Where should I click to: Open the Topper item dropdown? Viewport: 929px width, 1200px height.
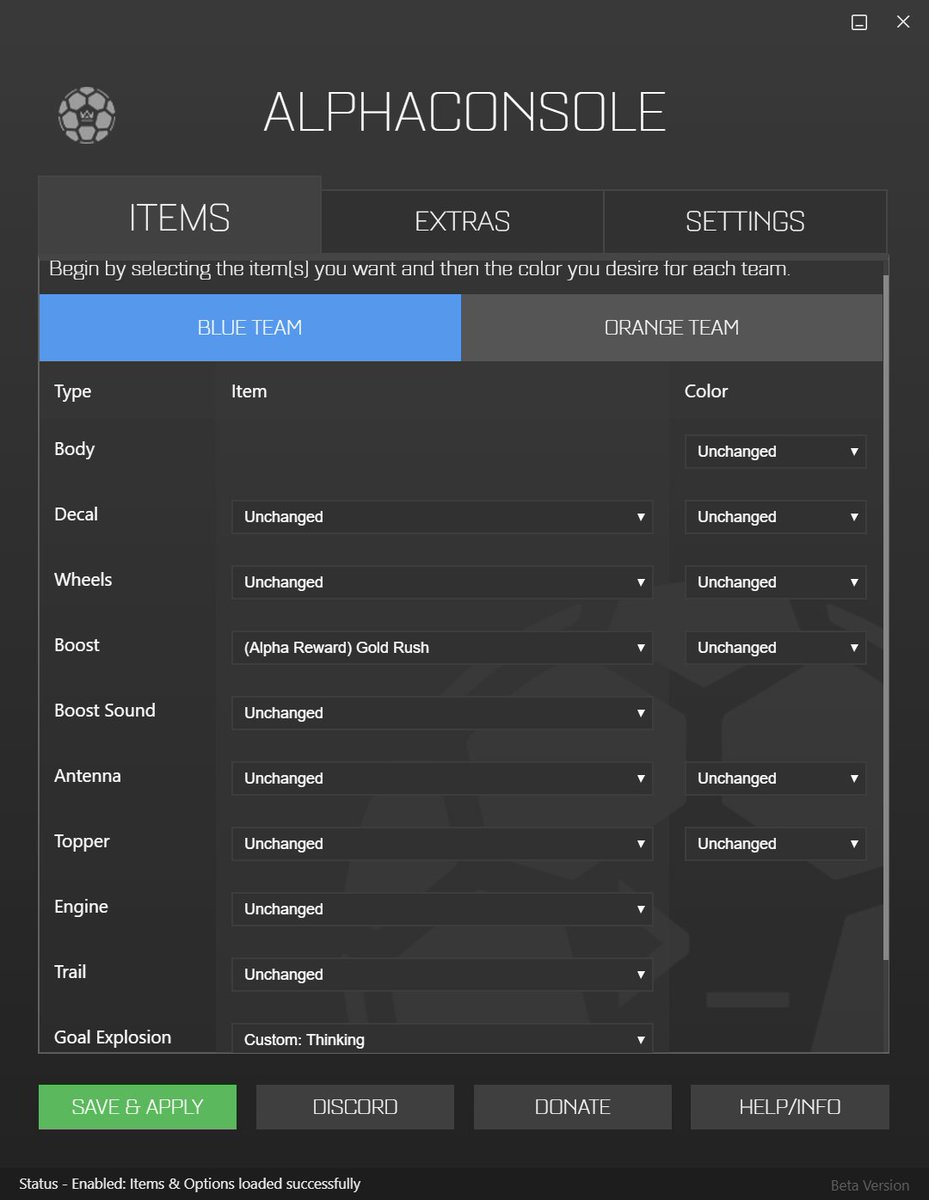click(441, 843)
